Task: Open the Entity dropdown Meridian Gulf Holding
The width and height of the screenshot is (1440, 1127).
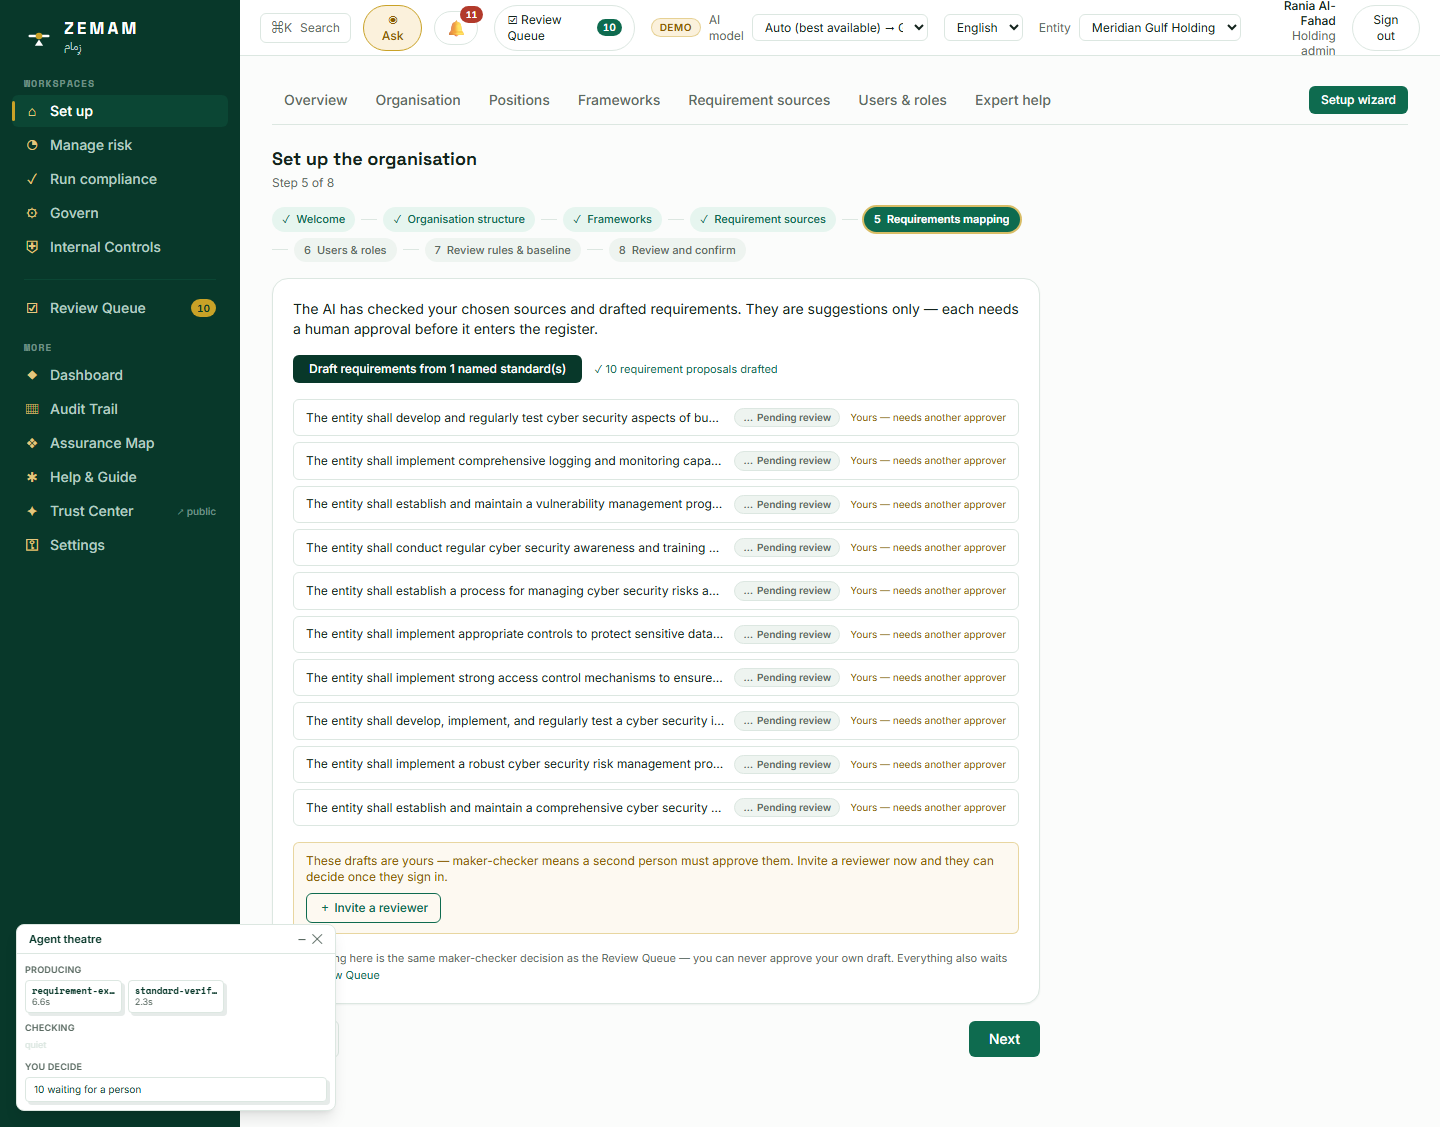Action: click(x=1160, y=28)
